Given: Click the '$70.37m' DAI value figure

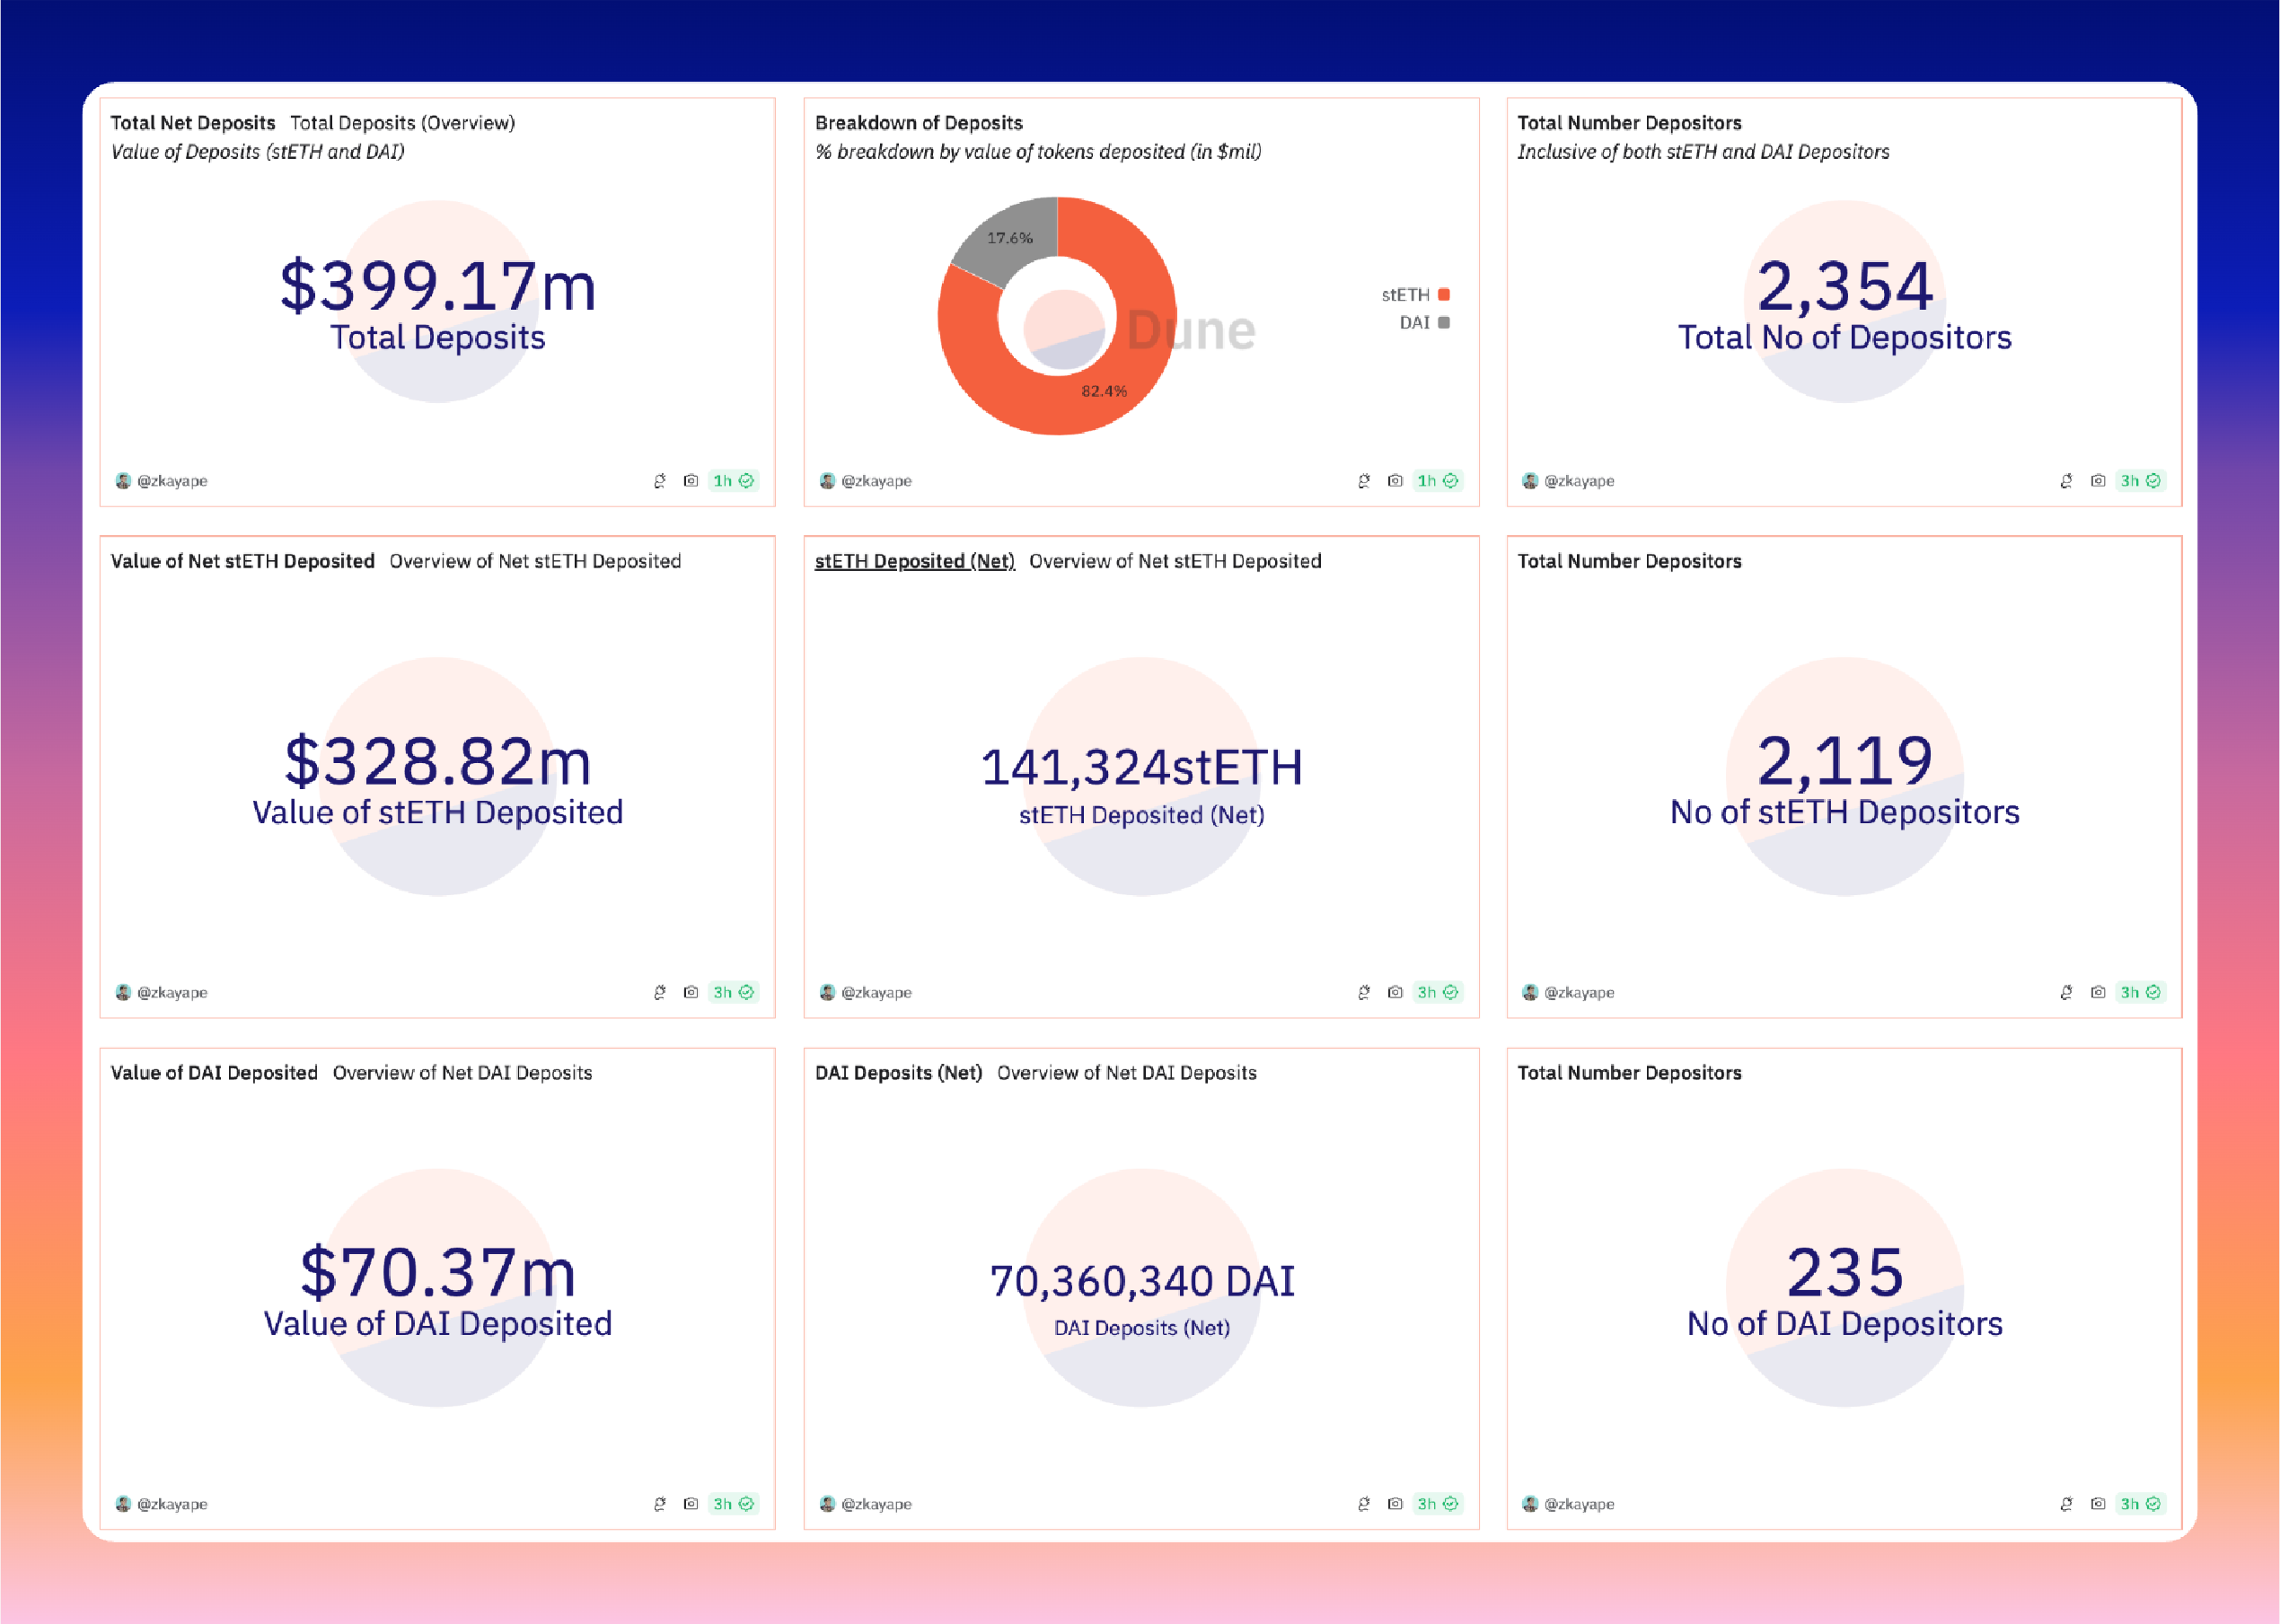Looking at the screenshot, I should tap(438, 1273).
